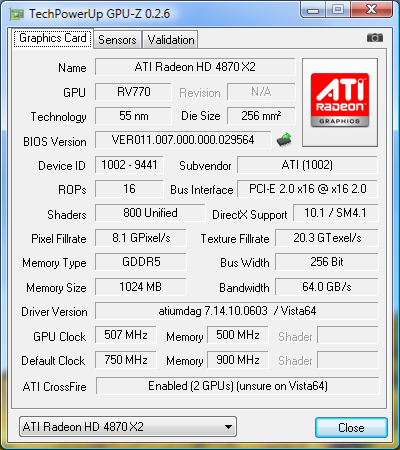
Task: Click the "DirectX Support" label
Action: tap(250, 215)
